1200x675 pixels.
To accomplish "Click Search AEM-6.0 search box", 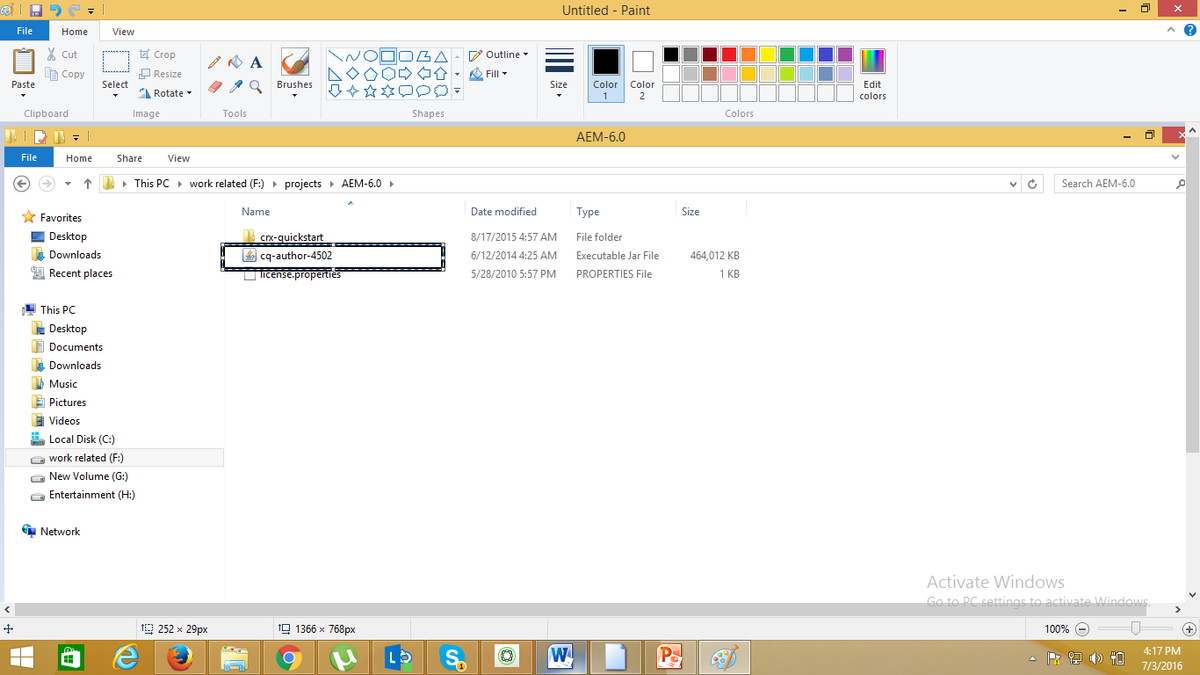I will (x=1120, y=184).
